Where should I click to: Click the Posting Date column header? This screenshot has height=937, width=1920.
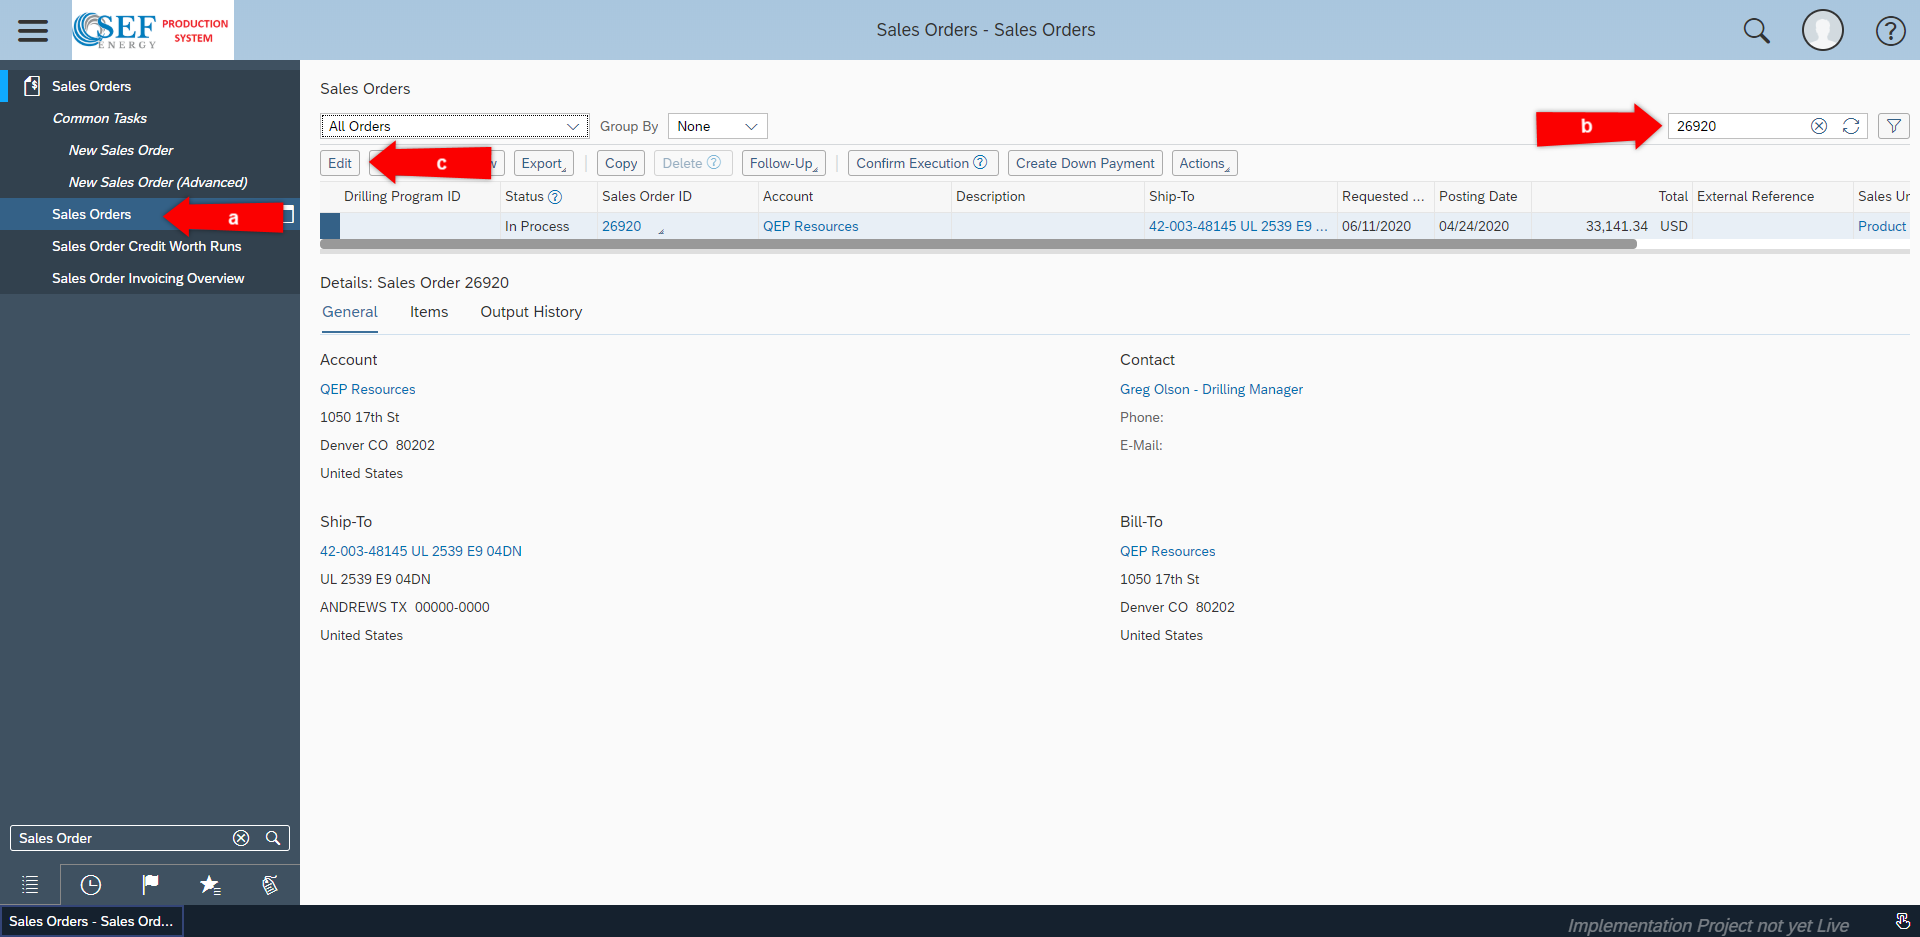(1478, 196)
